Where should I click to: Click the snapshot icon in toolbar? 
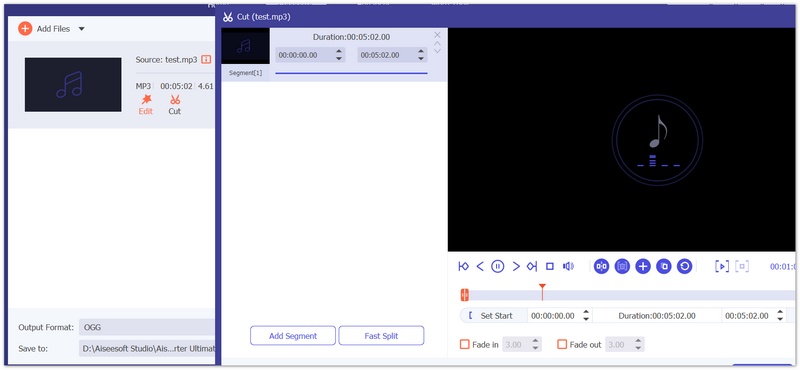click(622, 266)
